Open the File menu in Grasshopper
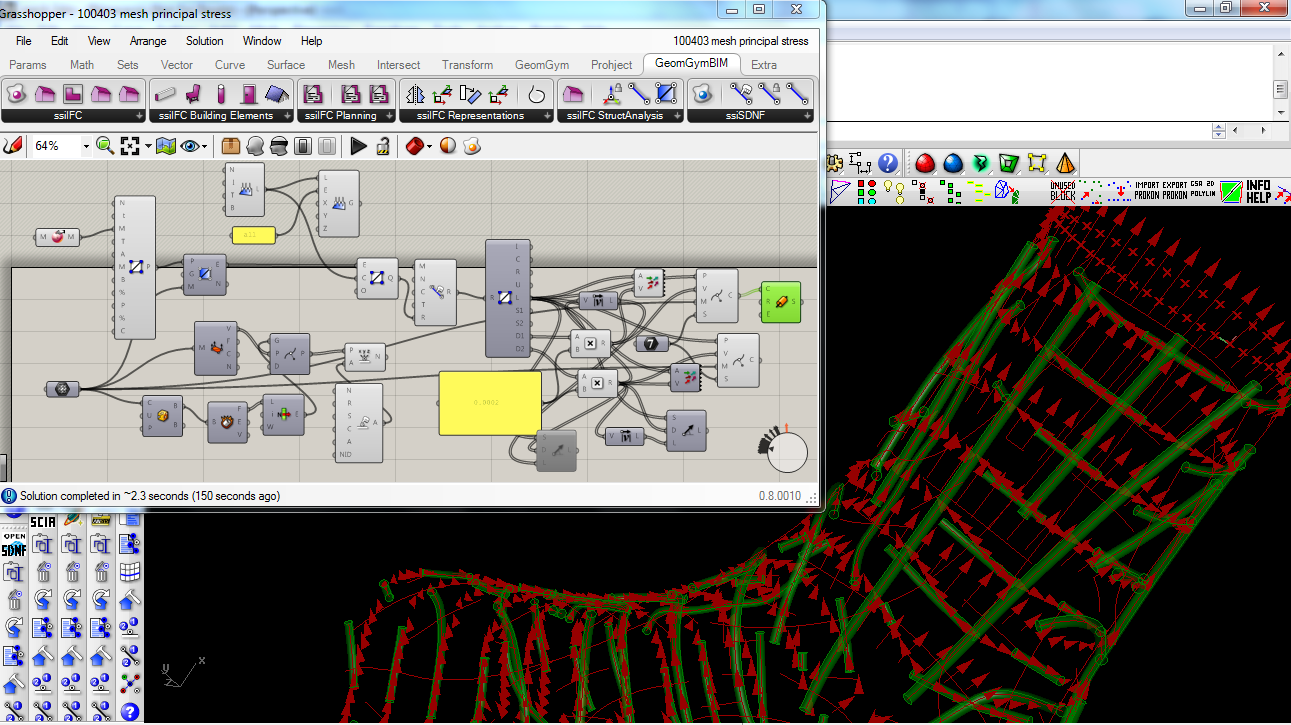This screenshot has width=1291, height=725. [24, 41]
